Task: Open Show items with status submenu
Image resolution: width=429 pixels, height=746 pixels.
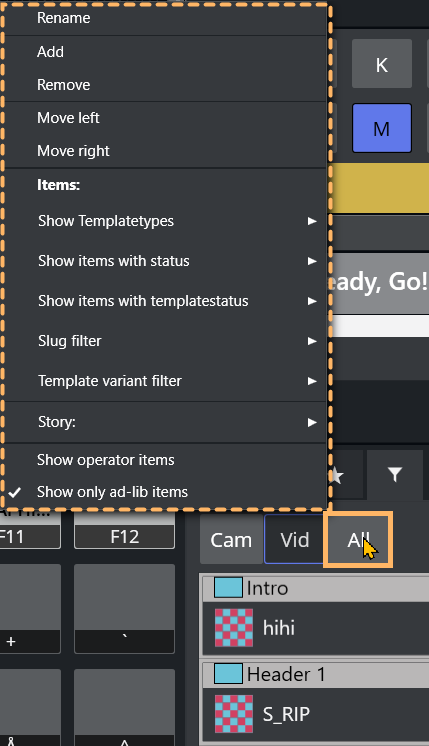Action: pyautogui.click(x=166, y=261)
